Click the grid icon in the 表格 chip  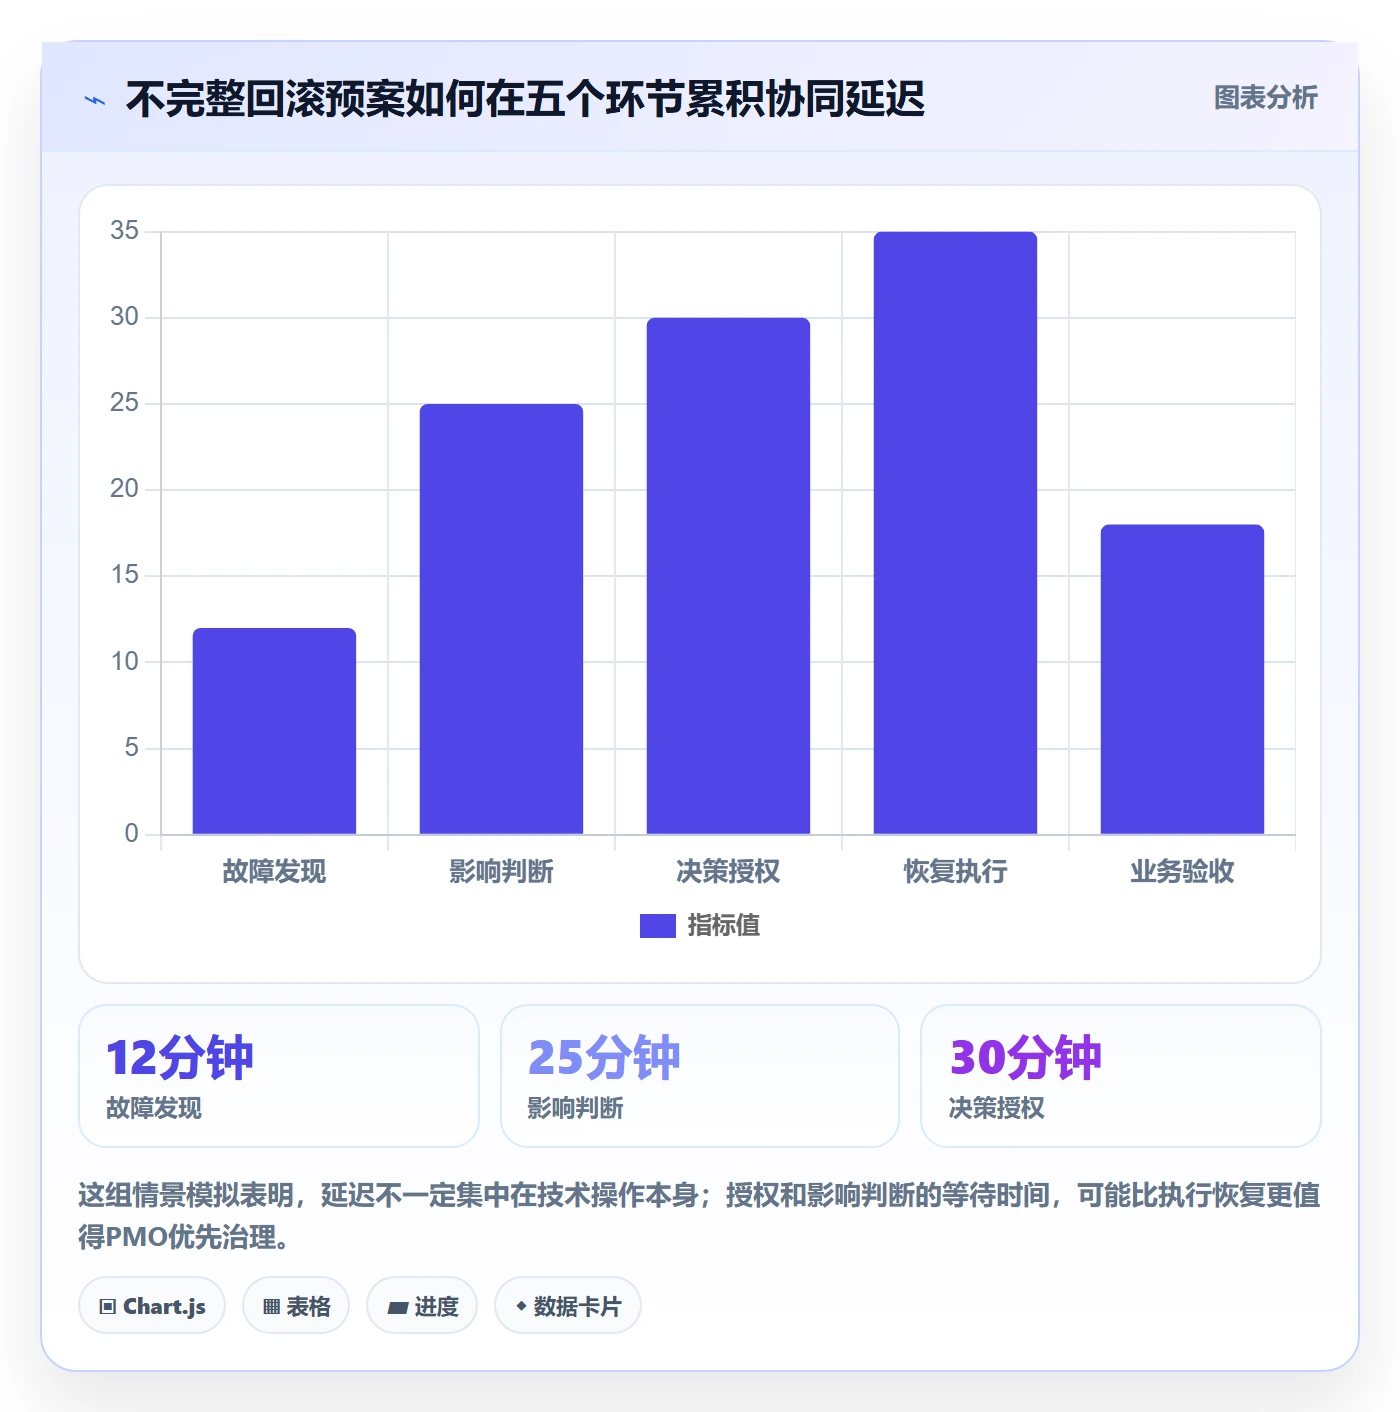[x=271, y=1307]
